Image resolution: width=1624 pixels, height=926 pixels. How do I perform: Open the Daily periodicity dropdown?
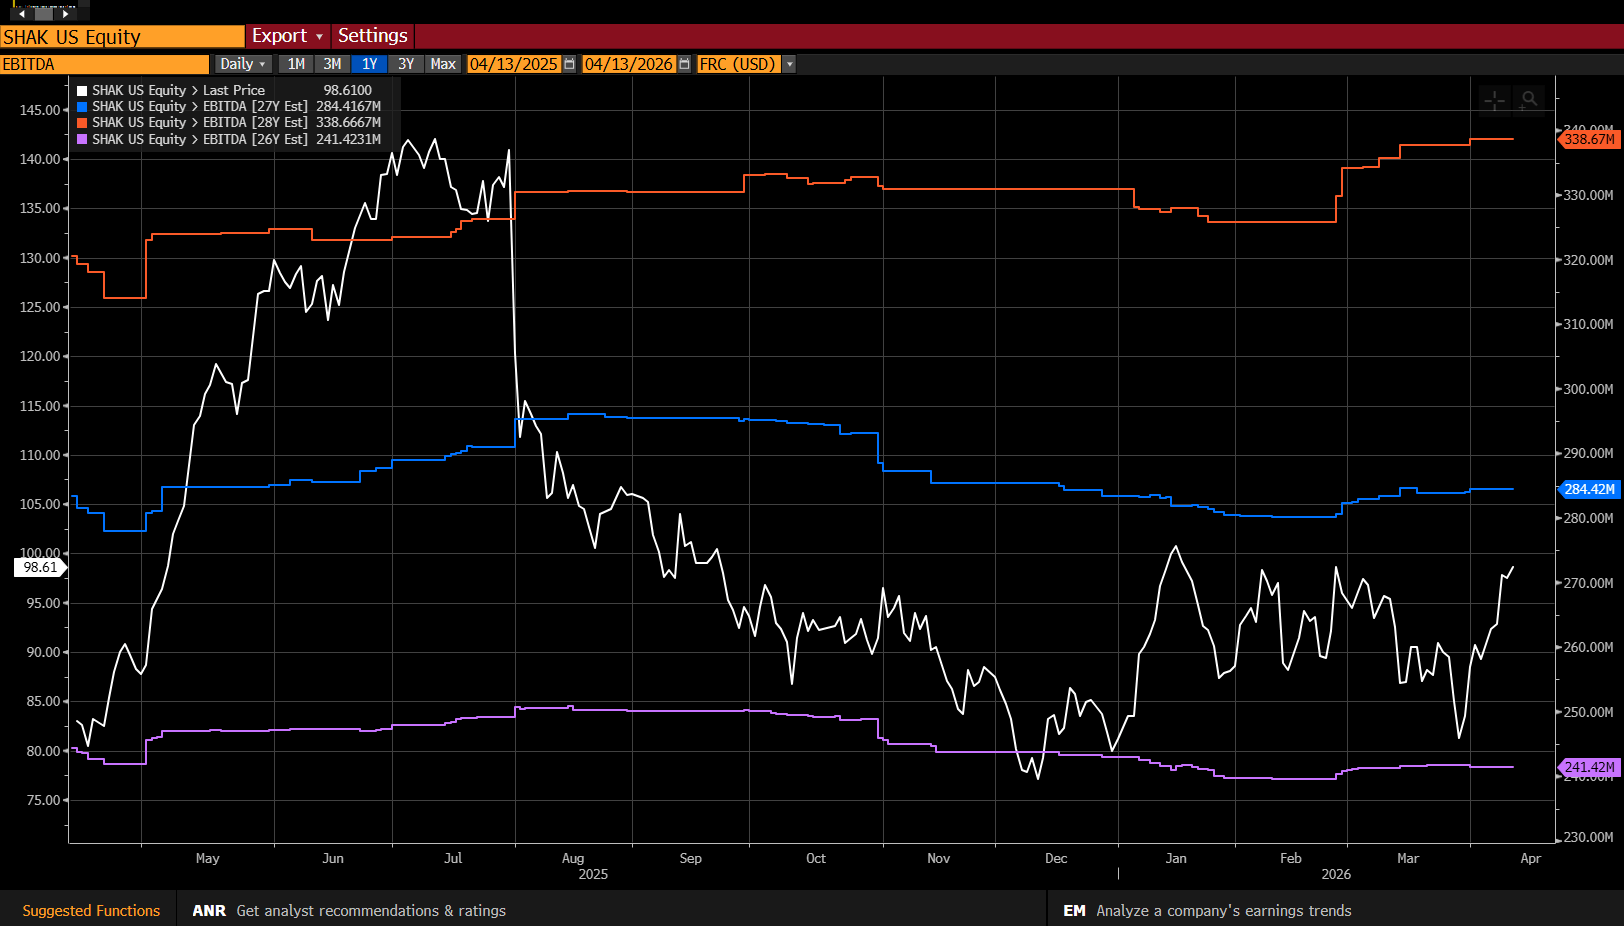(x=243, y=64)
